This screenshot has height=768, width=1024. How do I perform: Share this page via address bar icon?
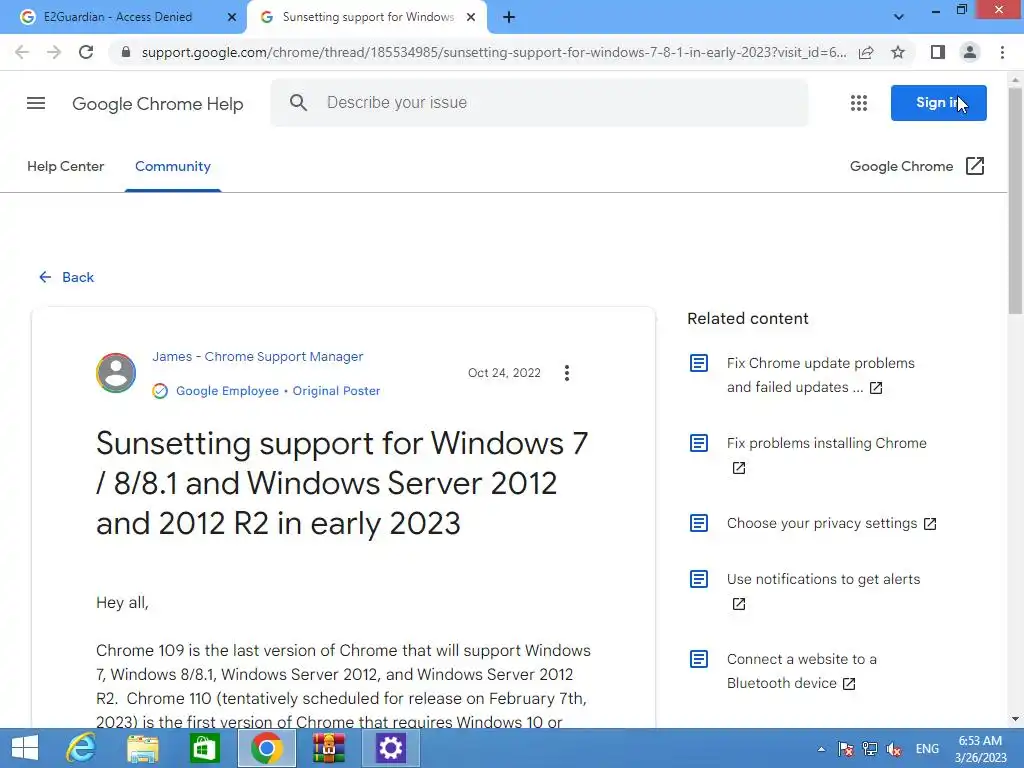[x=866, y=52]
